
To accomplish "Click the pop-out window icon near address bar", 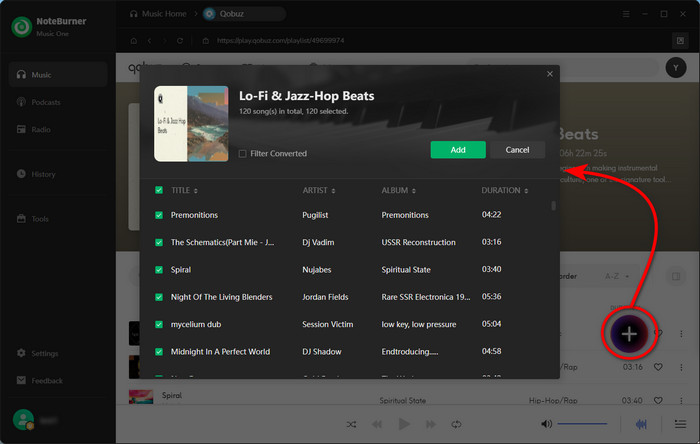I will (680, 41).
